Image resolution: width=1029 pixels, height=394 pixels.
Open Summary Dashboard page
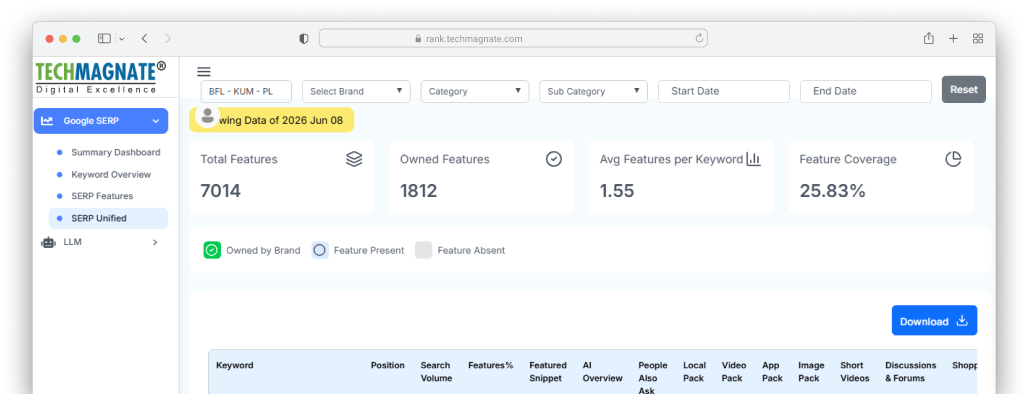[x=116, y=152]
